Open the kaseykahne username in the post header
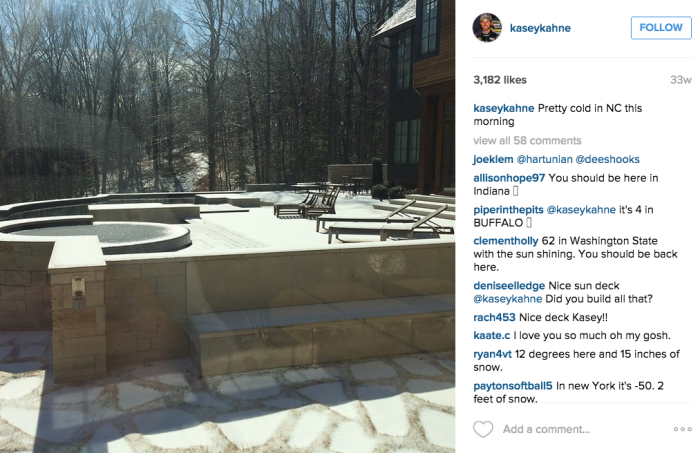This screenshot has height=453, width=700. [540, 28]
